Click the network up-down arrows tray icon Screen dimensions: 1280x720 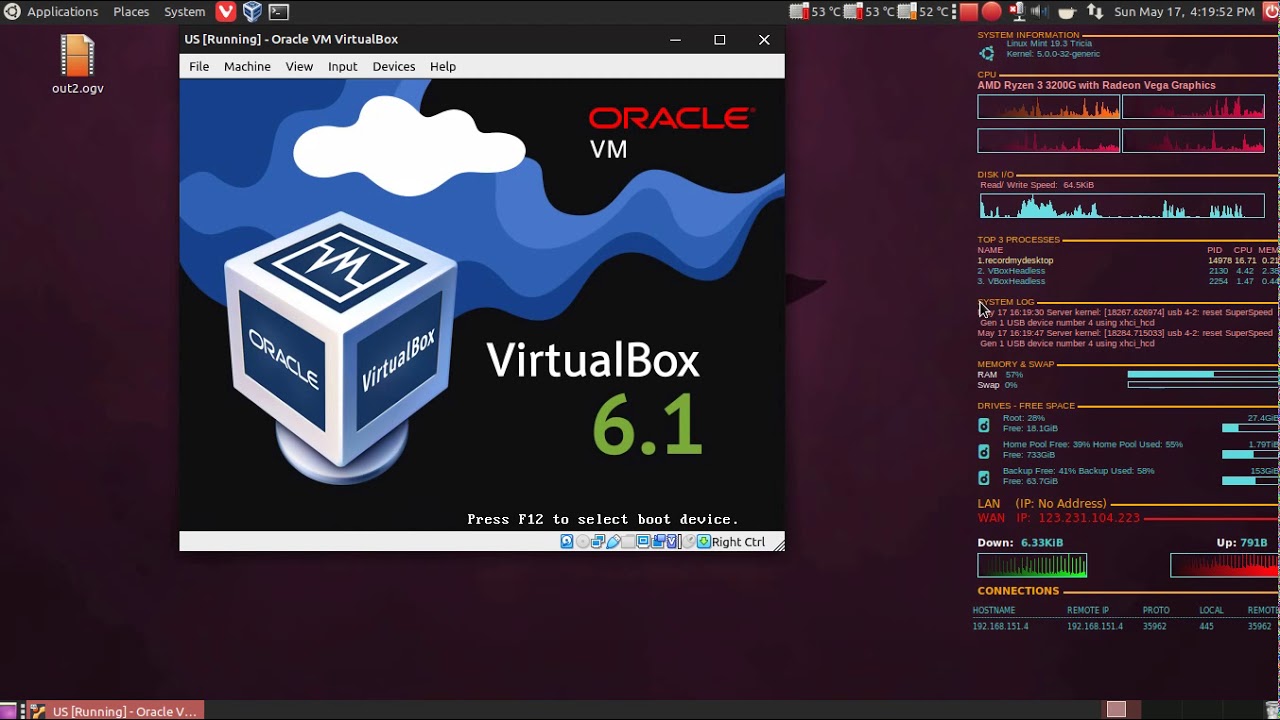tap(1095, 12)
